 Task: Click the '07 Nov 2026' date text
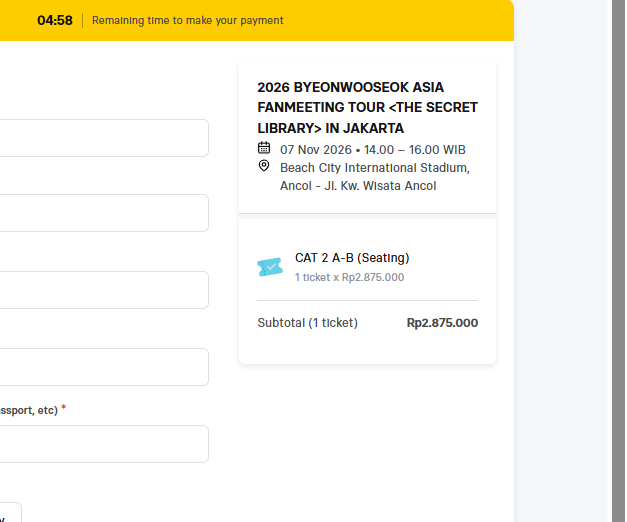coord(315,150)
